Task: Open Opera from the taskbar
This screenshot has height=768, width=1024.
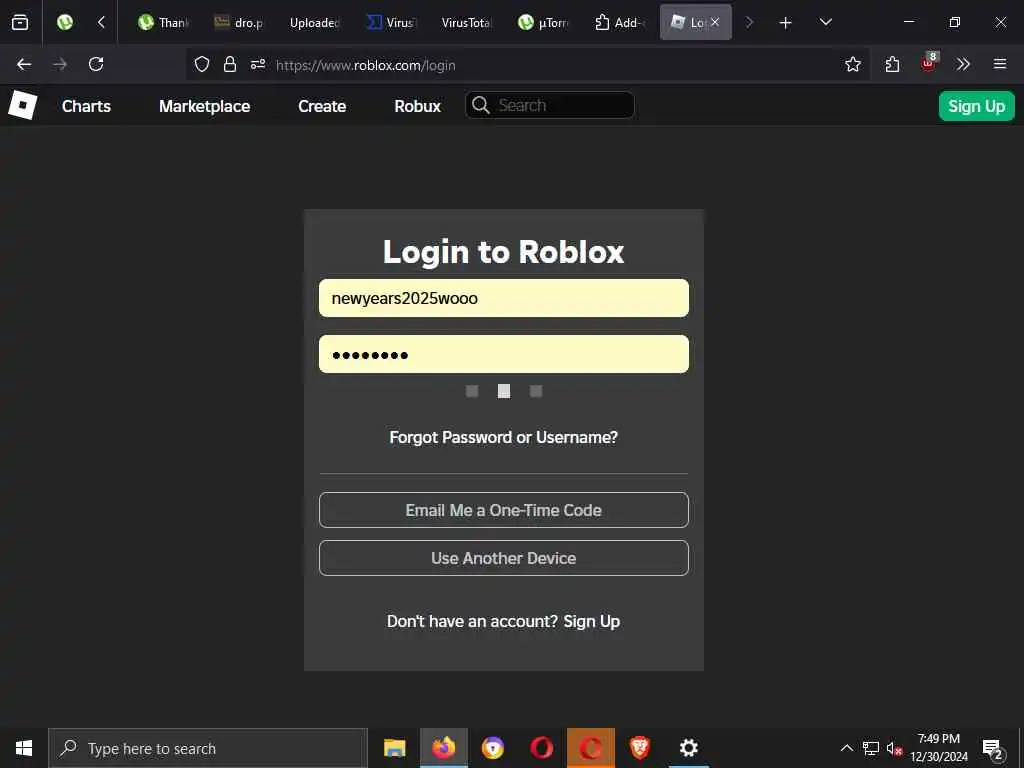Action: coord(542,748)
